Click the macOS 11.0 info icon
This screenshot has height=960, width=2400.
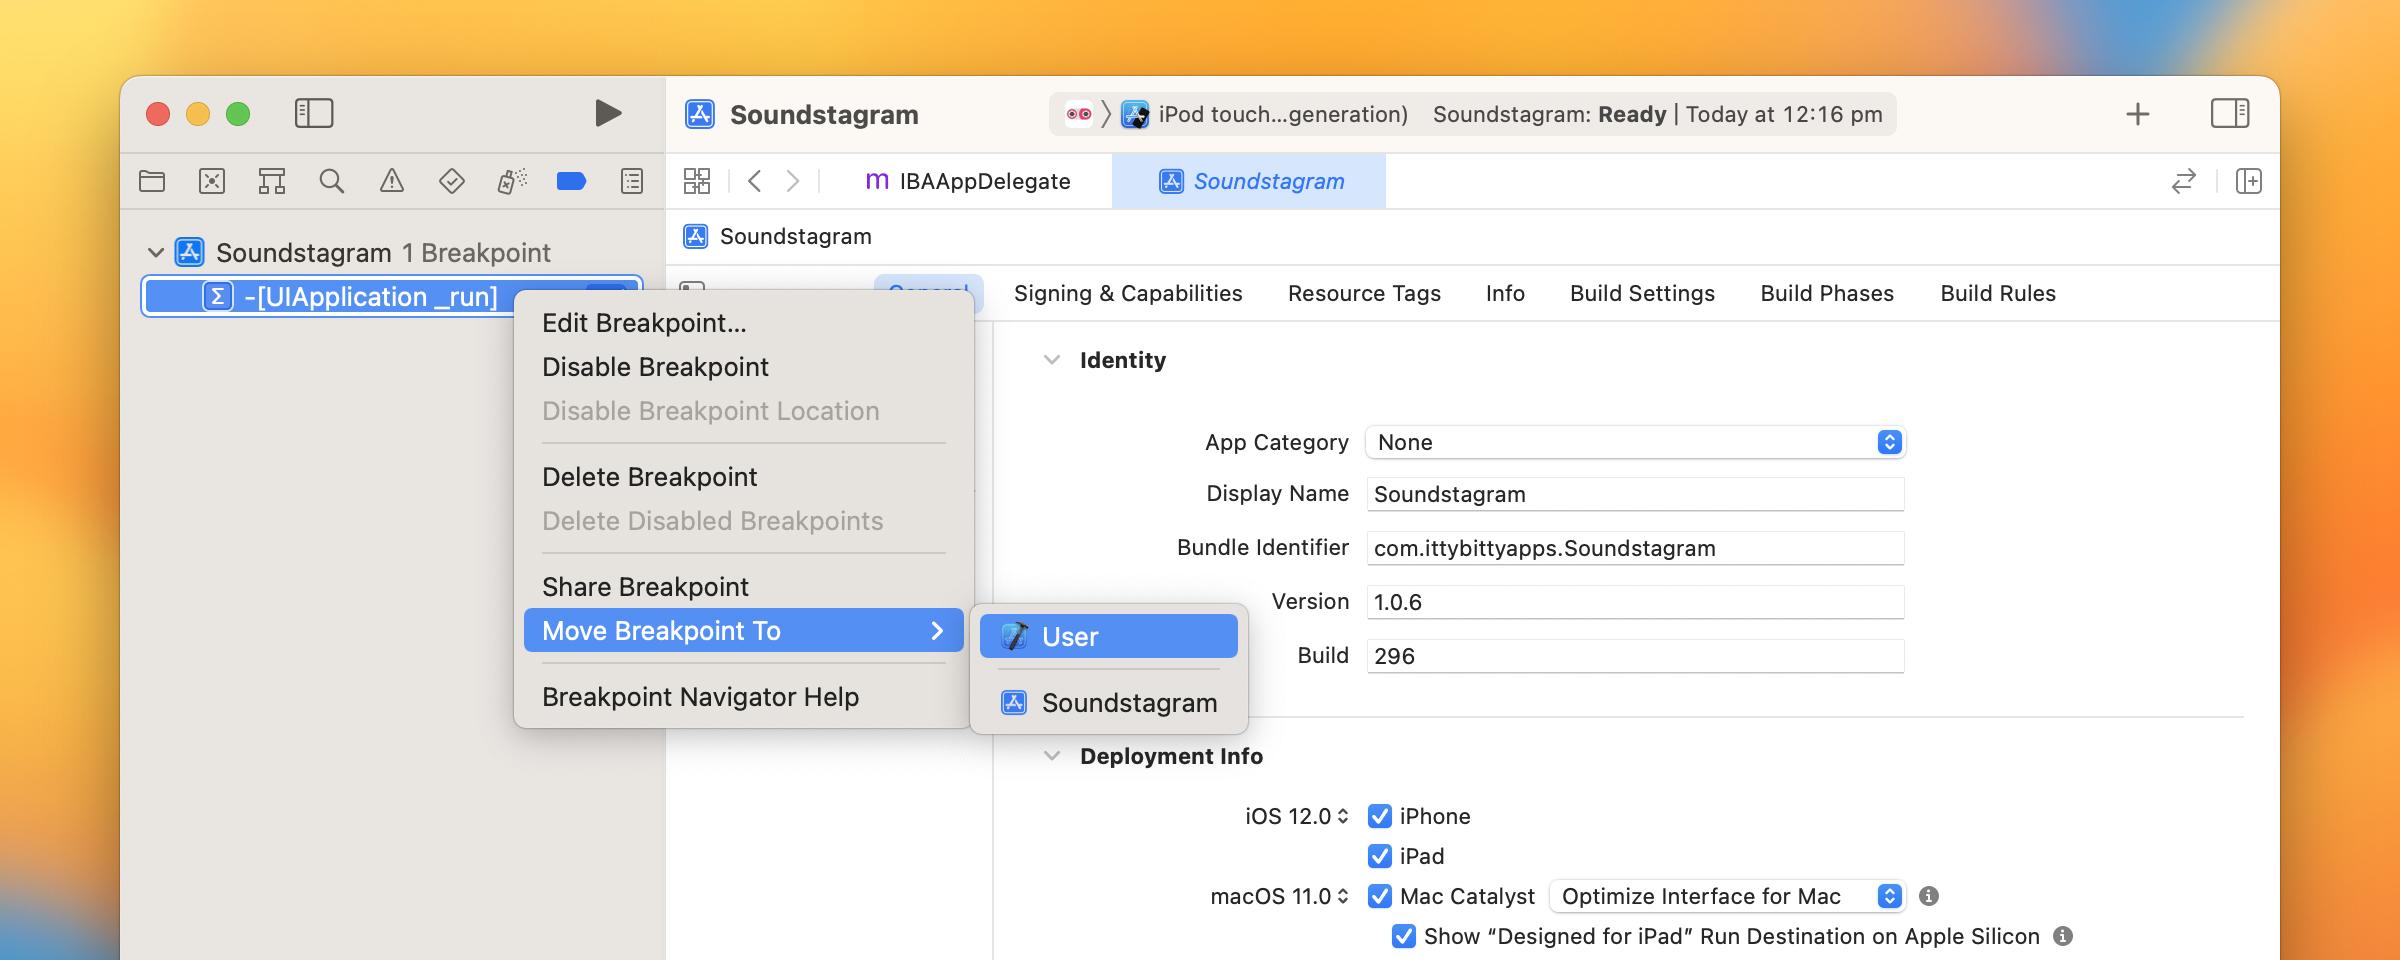[x=1929, y=896]
